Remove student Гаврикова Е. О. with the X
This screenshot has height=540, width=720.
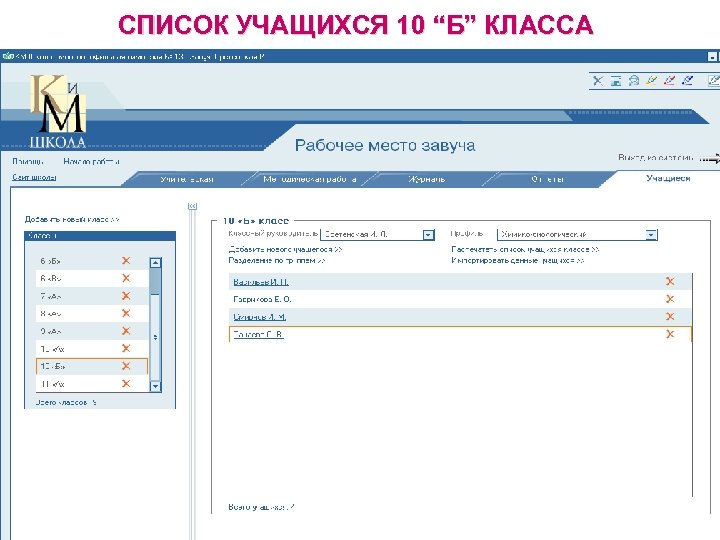[670, 299]
